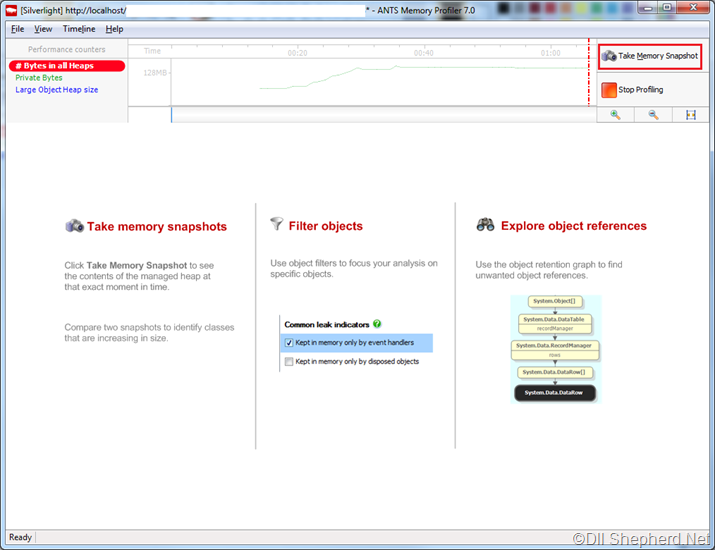Image resolution: width=715 pixels, height=550 pixels.
Task: Open the File menu
Action: (17, 29)
